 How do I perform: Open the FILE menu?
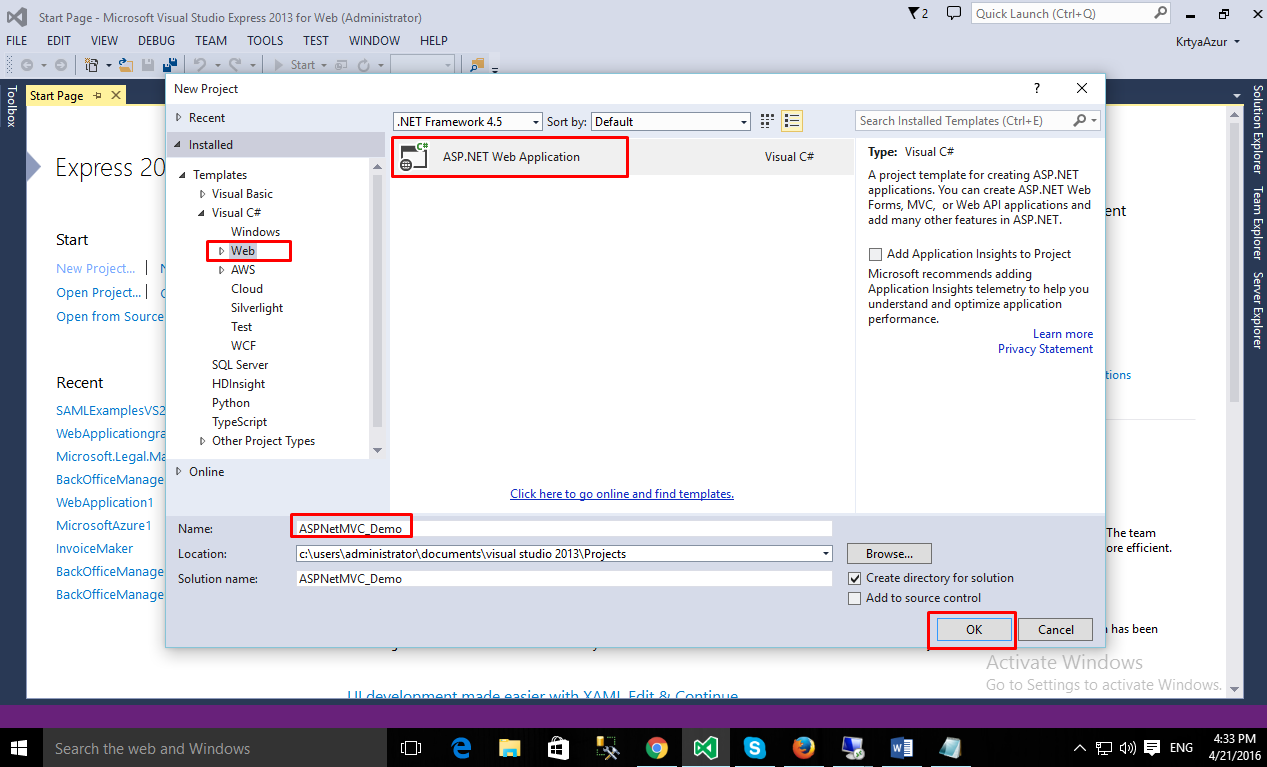pos(17,41)
